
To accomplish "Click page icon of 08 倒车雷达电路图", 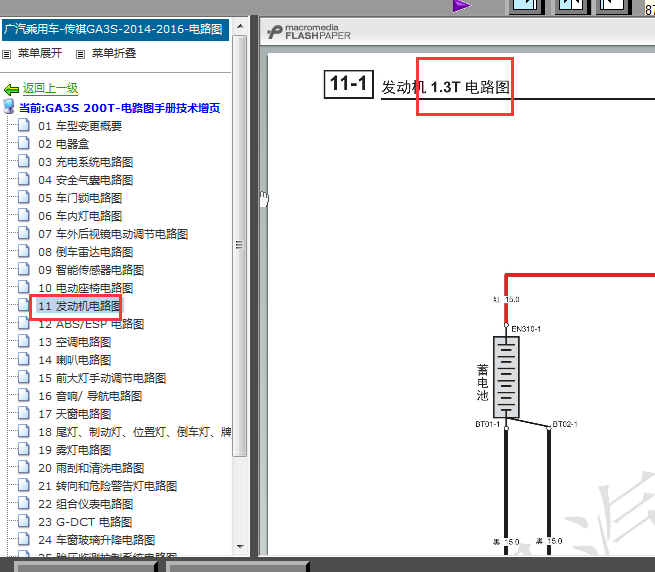I will click(24, 251).
